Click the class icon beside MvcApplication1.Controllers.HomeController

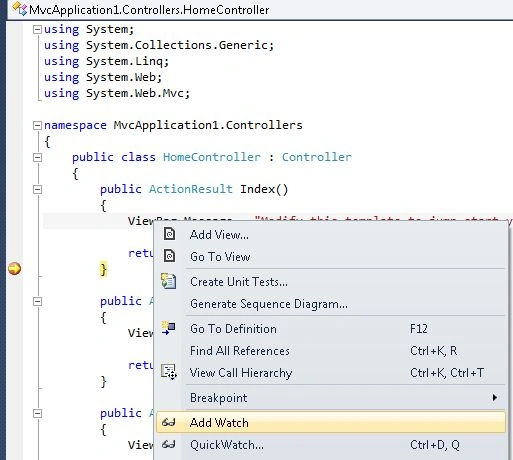(19, 9)
